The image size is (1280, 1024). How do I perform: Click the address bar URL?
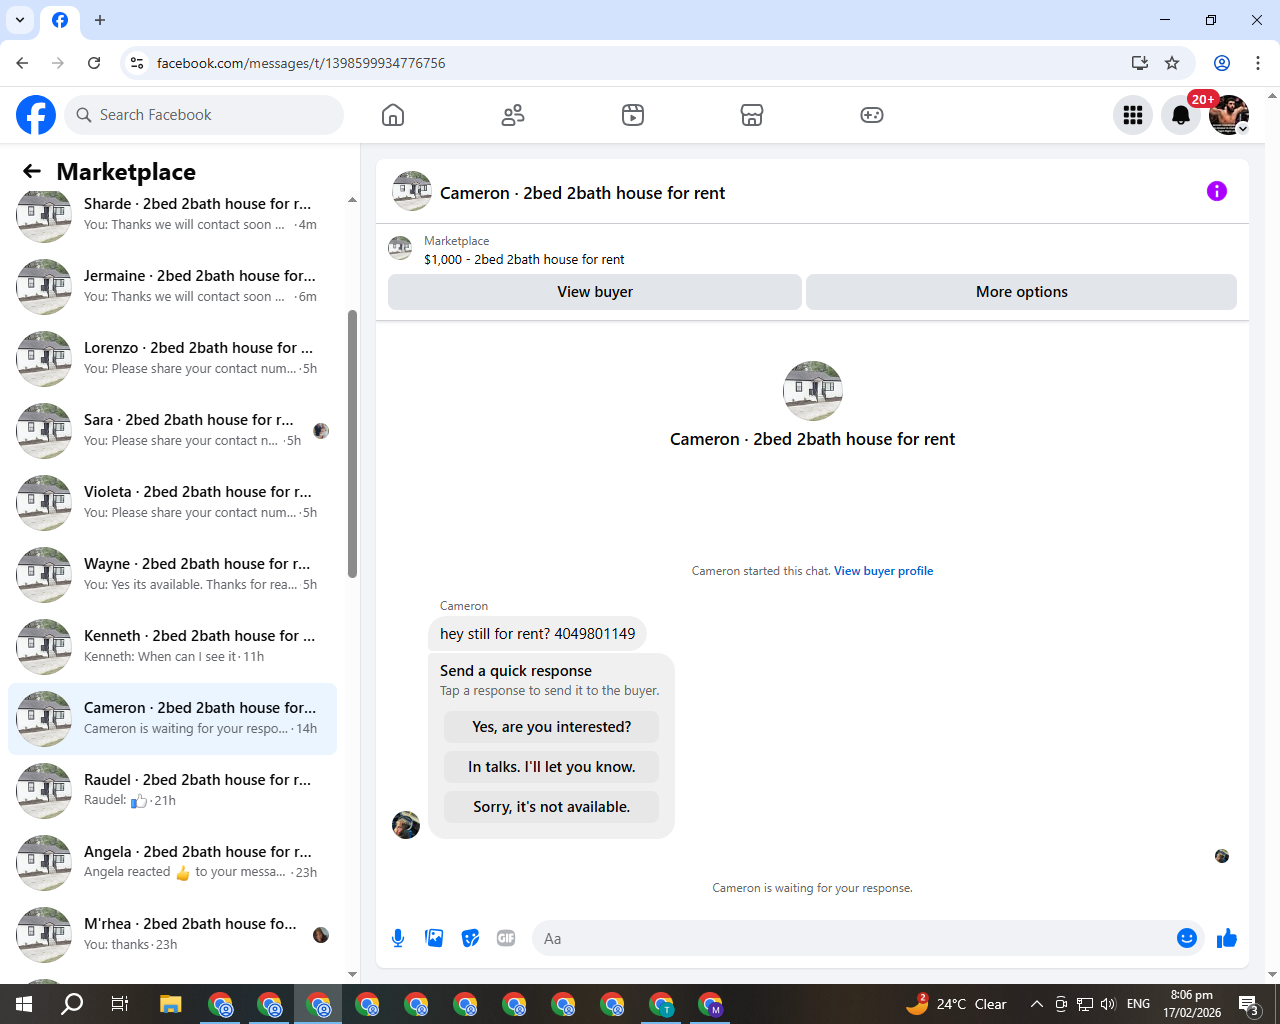click(301, 63)
